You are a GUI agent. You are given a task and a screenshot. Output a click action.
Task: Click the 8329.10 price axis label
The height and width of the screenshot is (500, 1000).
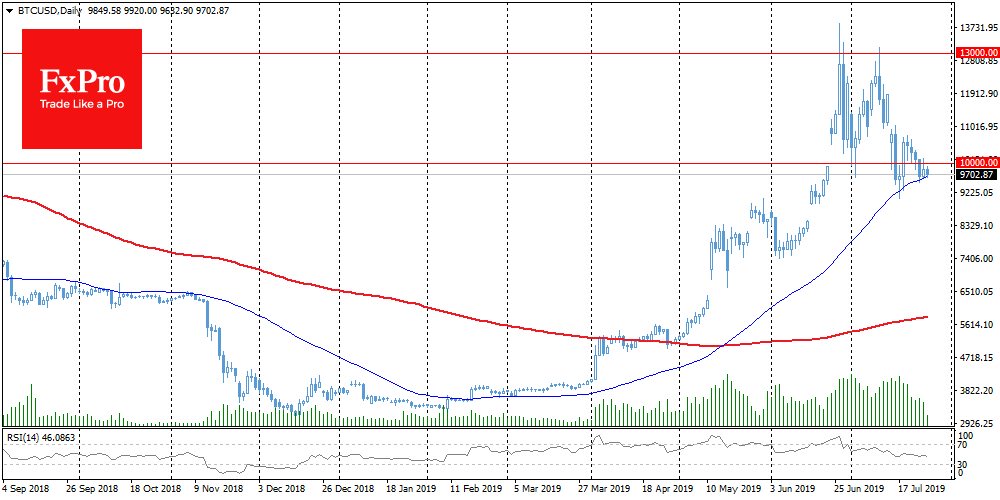[975, 226]
